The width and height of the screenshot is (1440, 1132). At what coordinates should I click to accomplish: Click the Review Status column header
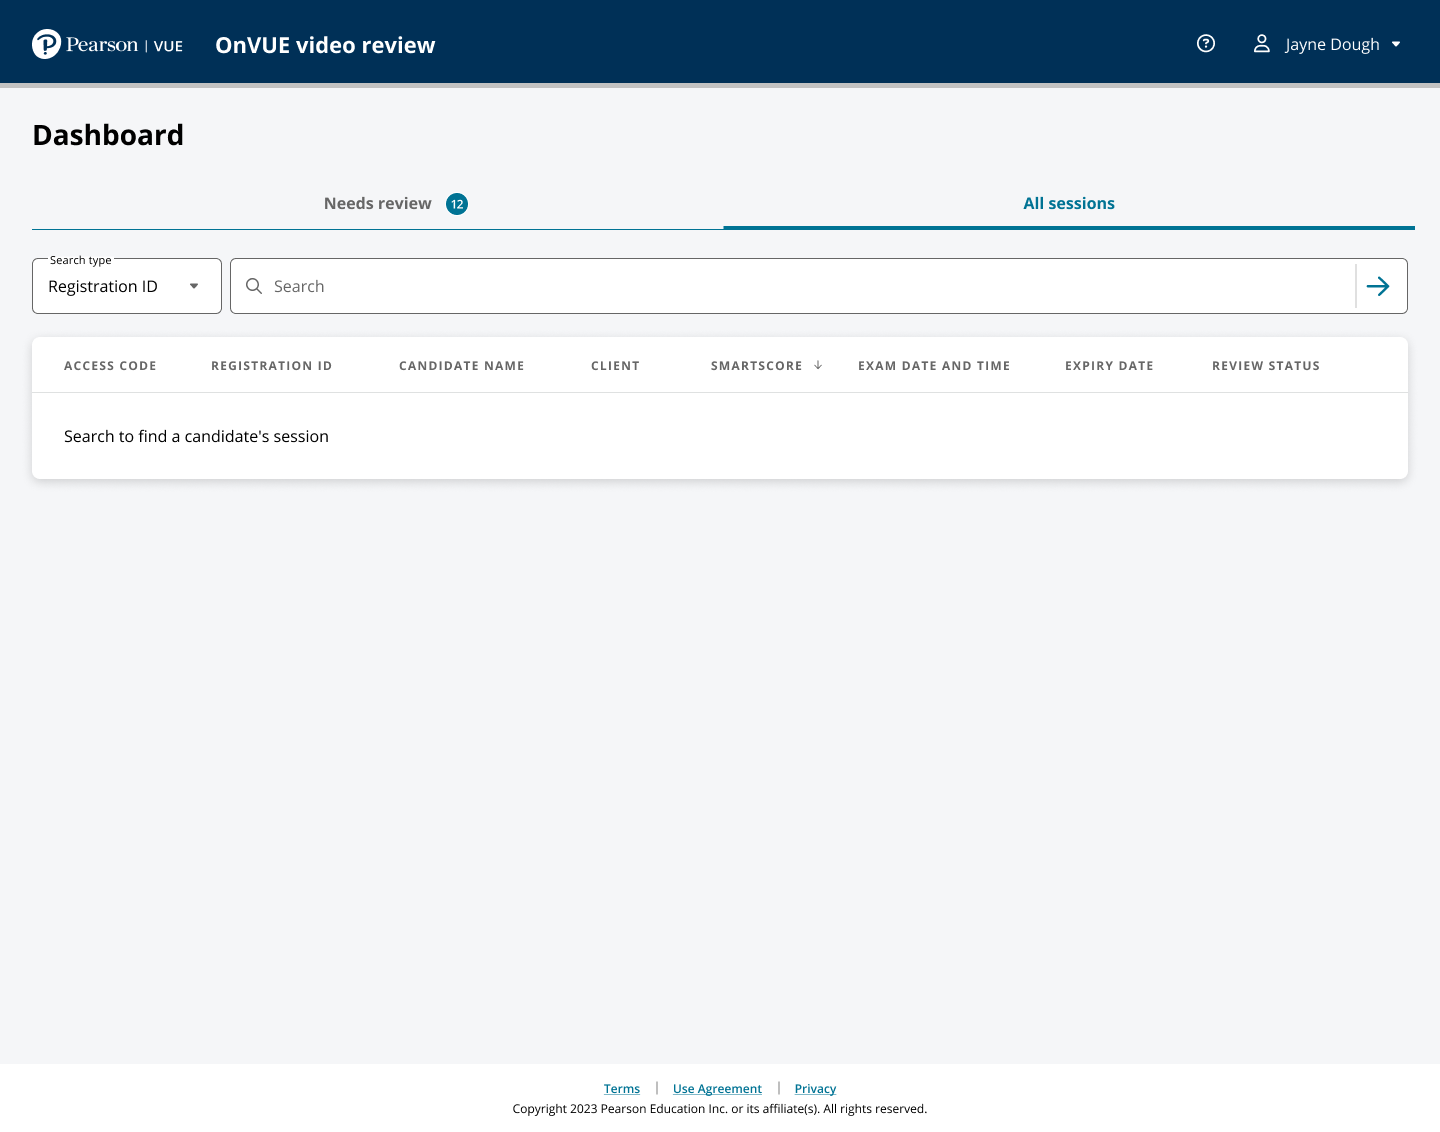point(1266,366)
